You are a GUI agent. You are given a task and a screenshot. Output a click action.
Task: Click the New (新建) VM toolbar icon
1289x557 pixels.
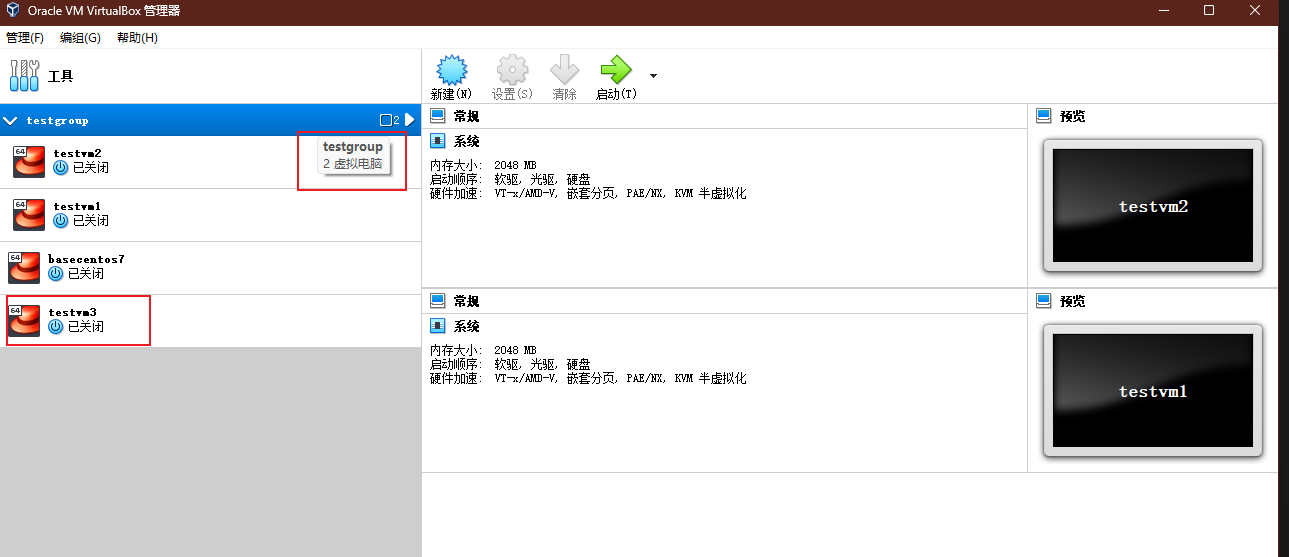[452, 70]
